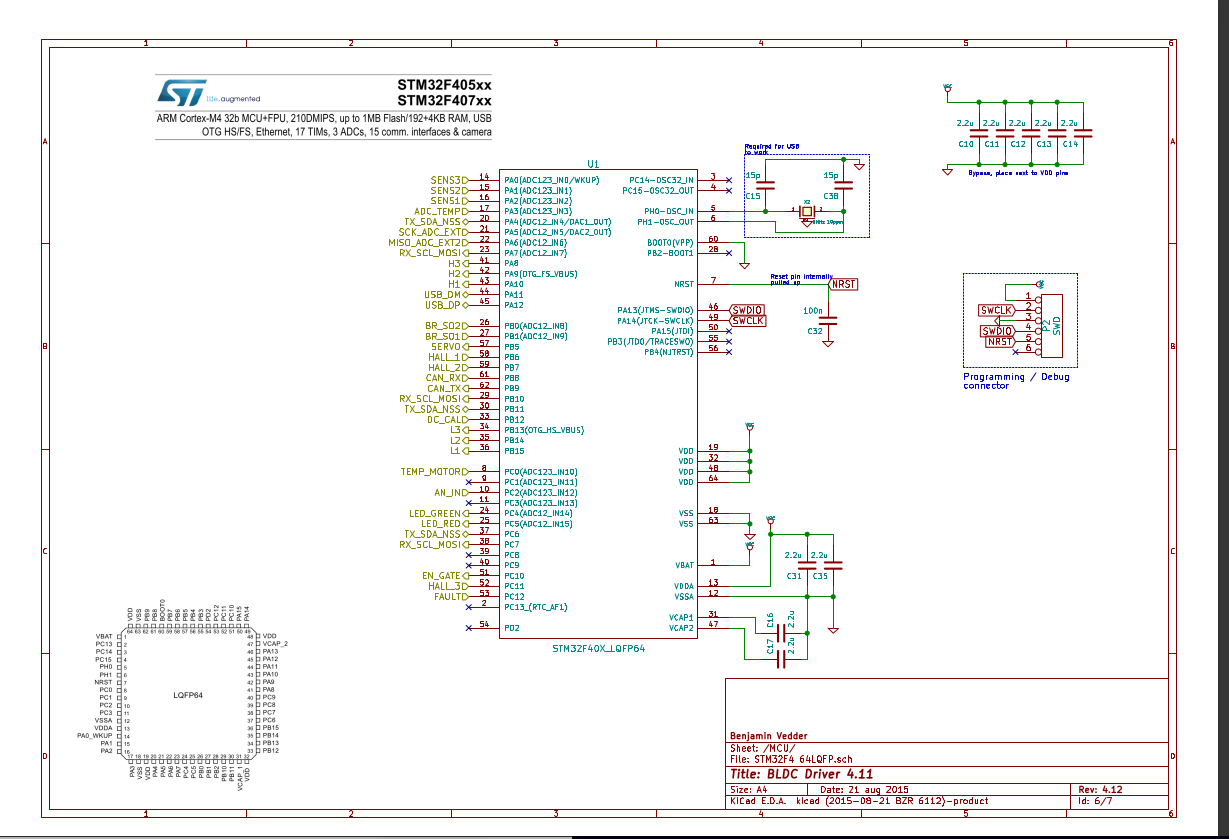Select capacitor C35 near VDDA
Screen dimensions: 1229x839
point(833,565)
